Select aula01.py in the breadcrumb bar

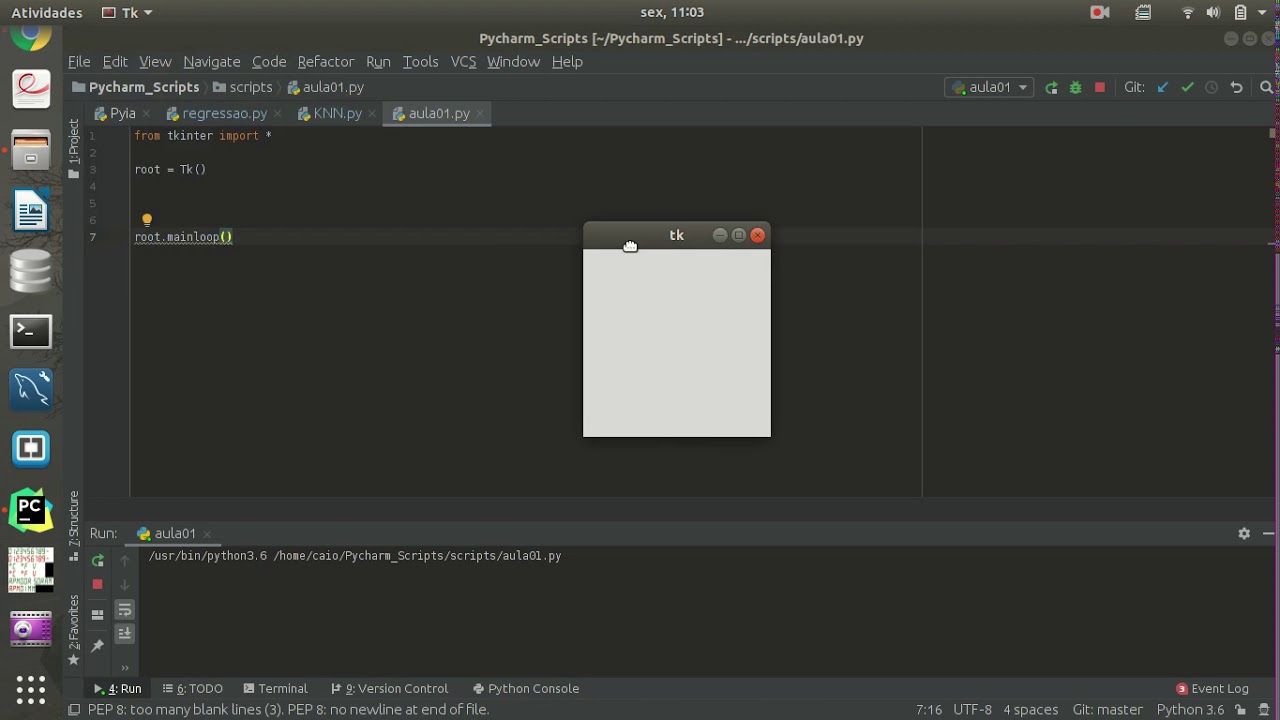coord(325,88)
